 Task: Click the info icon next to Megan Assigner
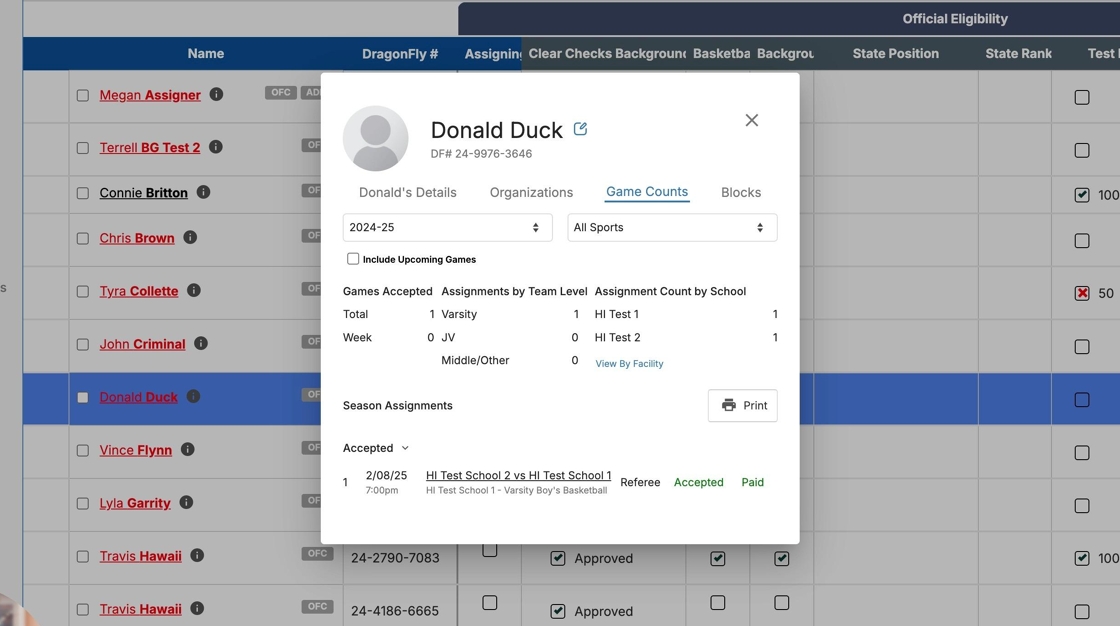click(216, 94)
